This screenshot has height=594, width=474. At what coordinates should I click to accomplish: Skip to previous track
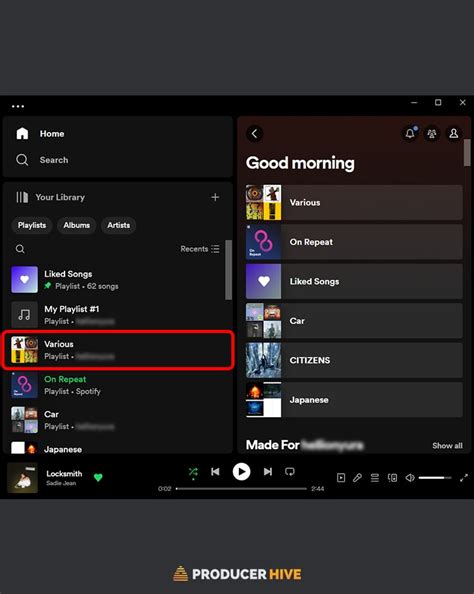tap(215, 472)
